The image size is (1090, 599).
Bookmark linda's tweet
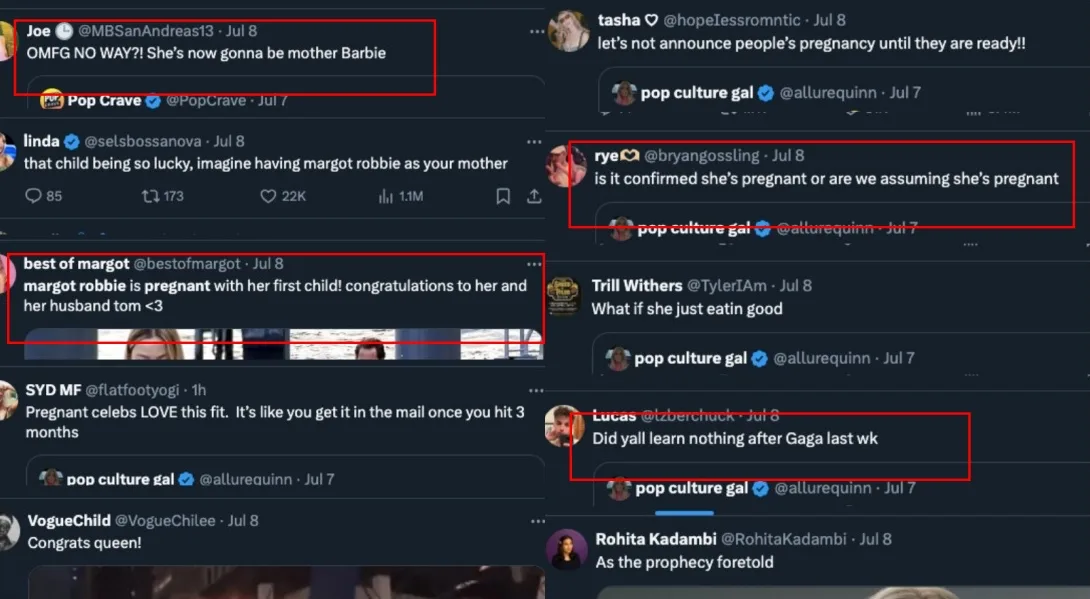[x=503, y=196]
